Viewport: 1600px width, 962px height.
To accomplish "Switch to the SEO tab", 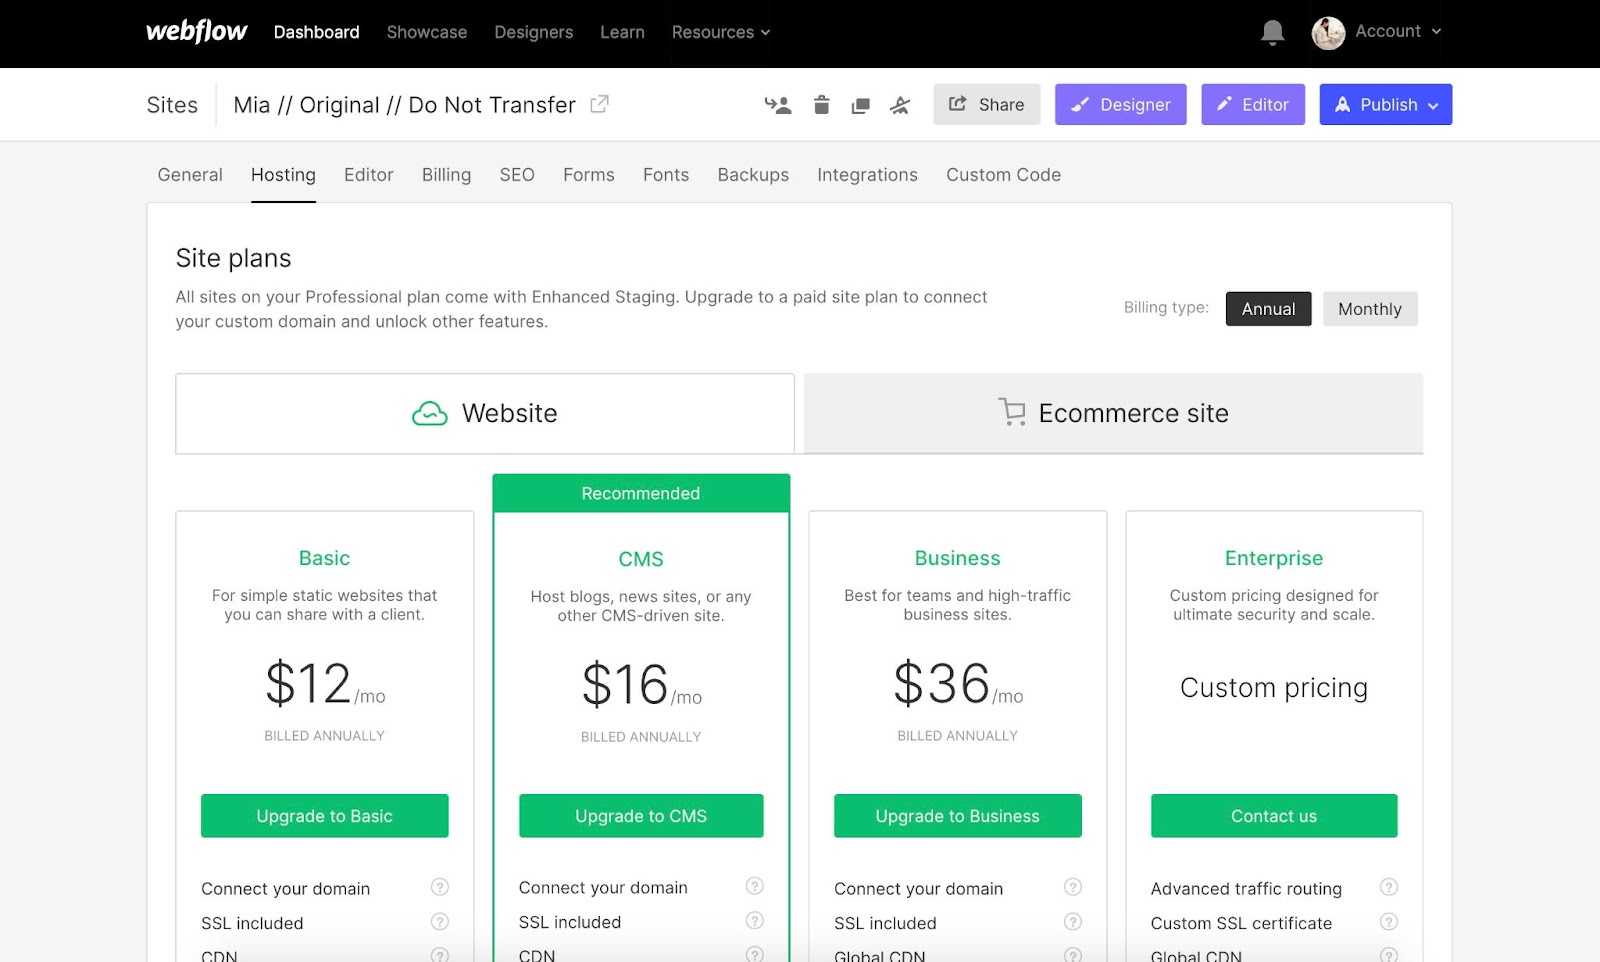I will [517, 175].
